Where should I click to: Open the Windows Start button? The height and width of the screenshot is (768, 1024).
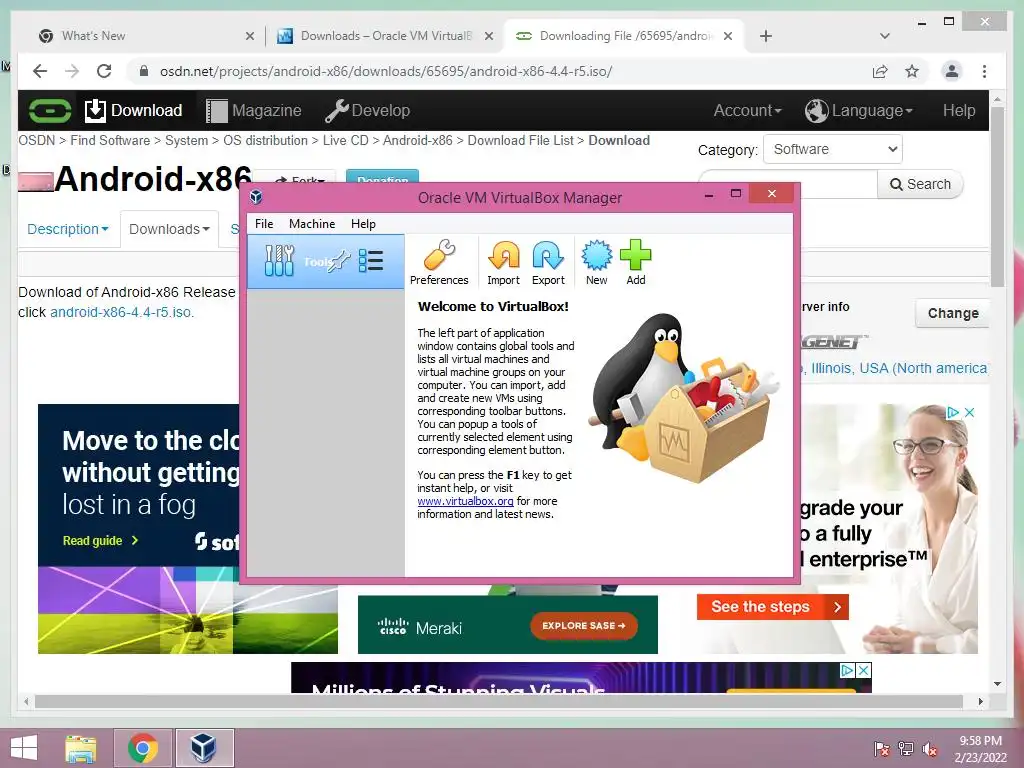[x=24, y=748]
